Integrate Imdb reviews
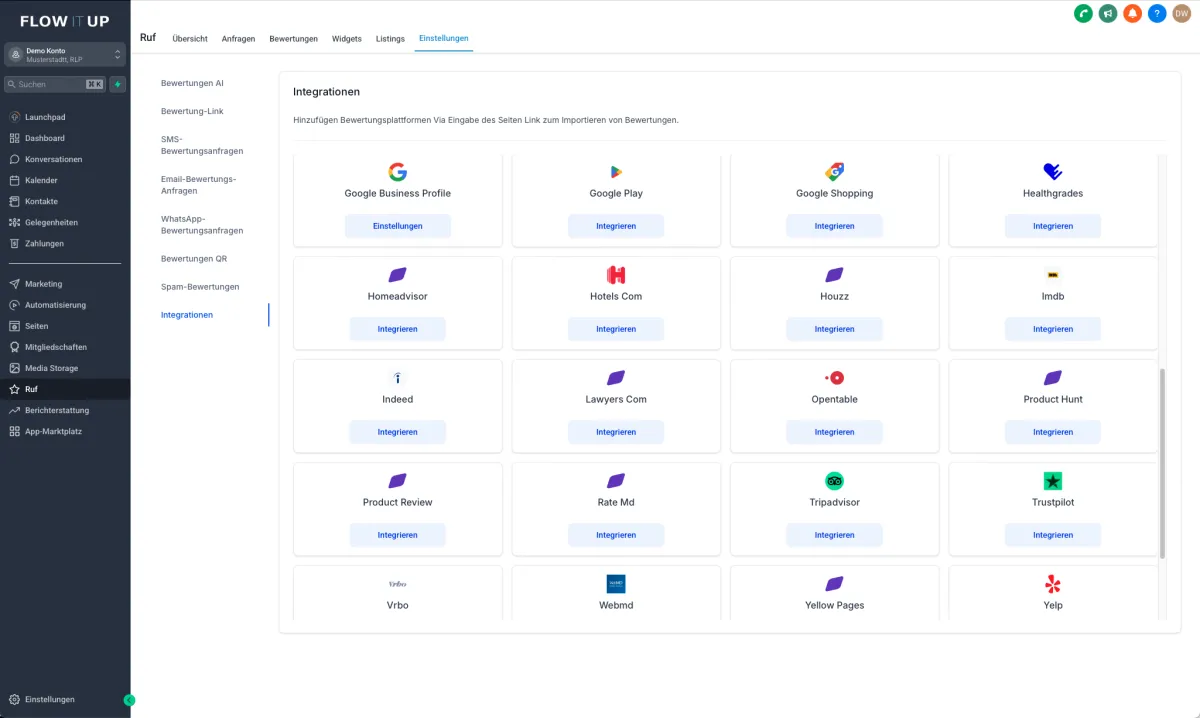 pyautogui.click(x=1053, y=329)
